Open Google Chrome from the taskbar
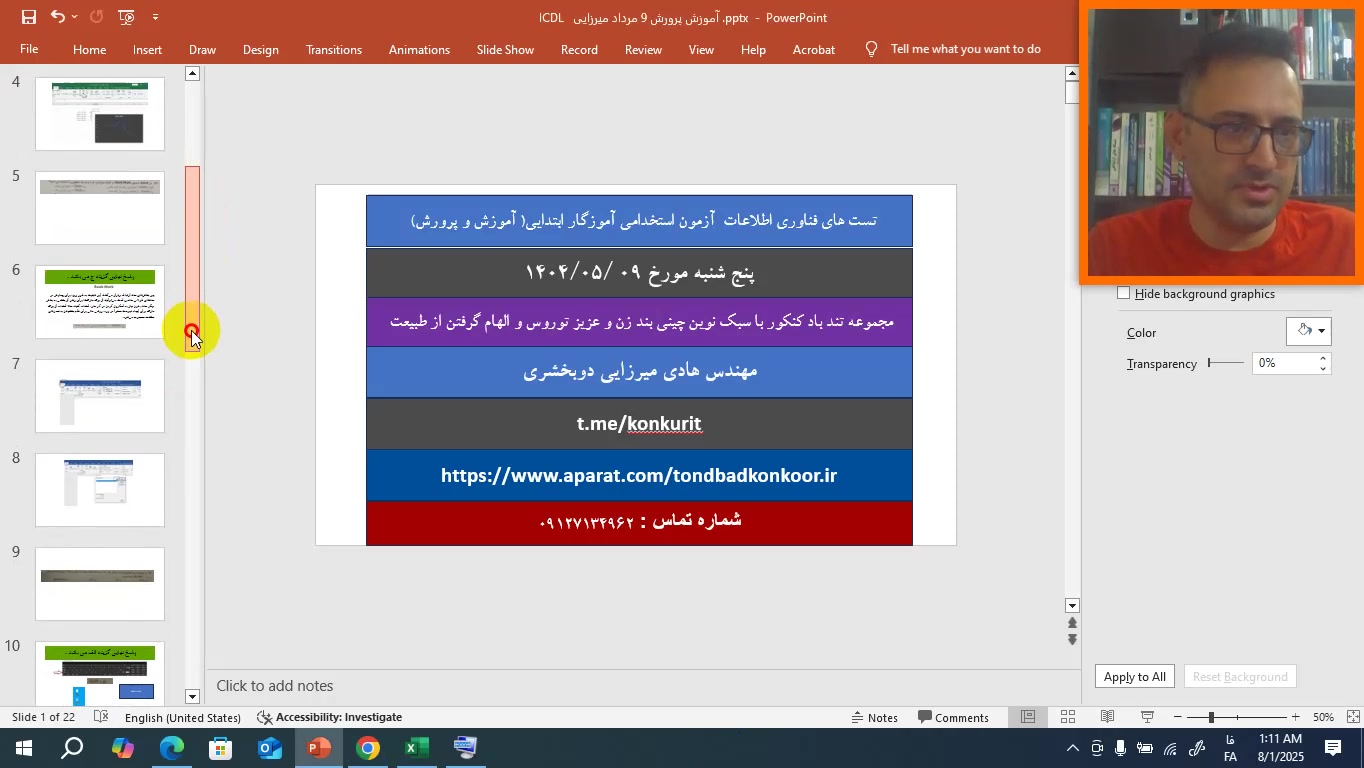The height and width of the screenshot is (768, 1364). 368,748
